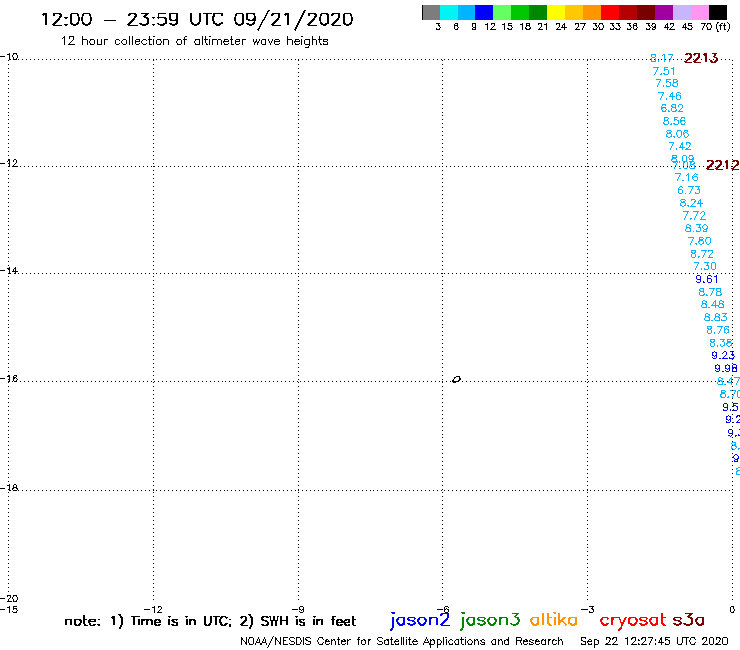Click the light blue legend swatch for 6-9 ft
Screen dimensions: 740x650
tap(466, 12)
